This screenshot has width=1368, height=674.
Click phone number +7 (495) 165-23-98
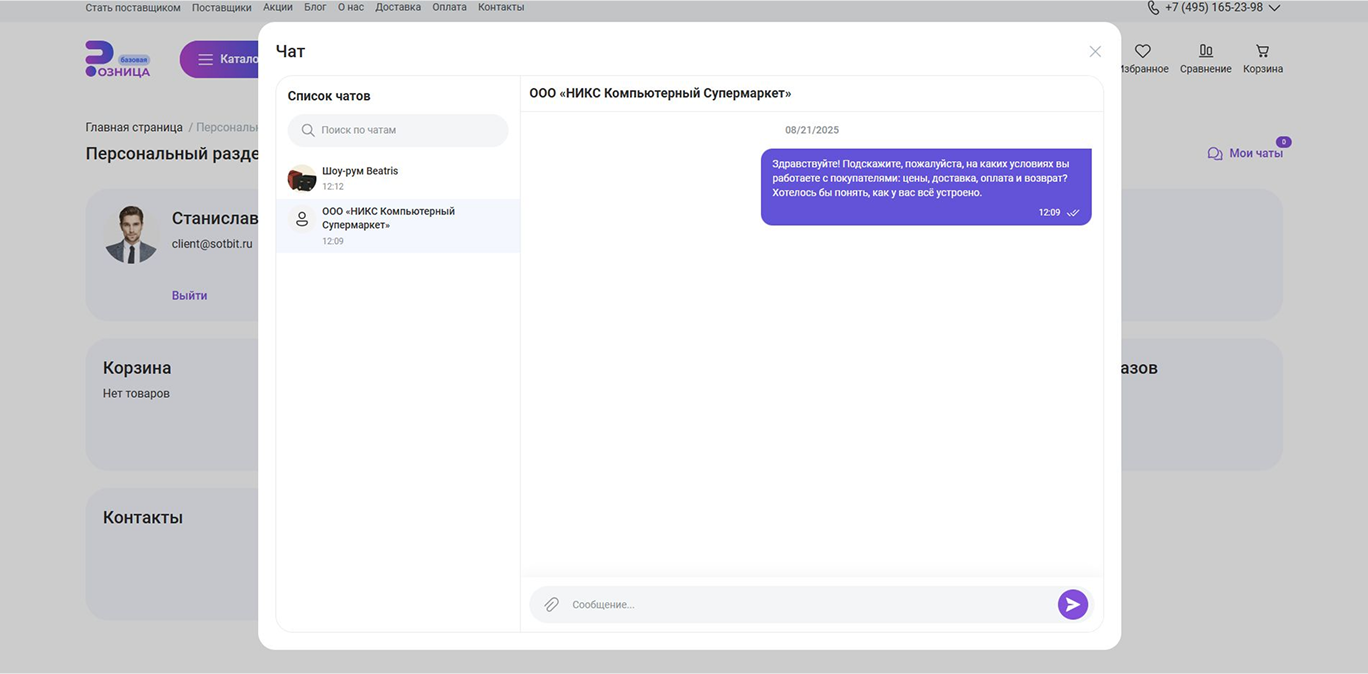click(1214, 7)
